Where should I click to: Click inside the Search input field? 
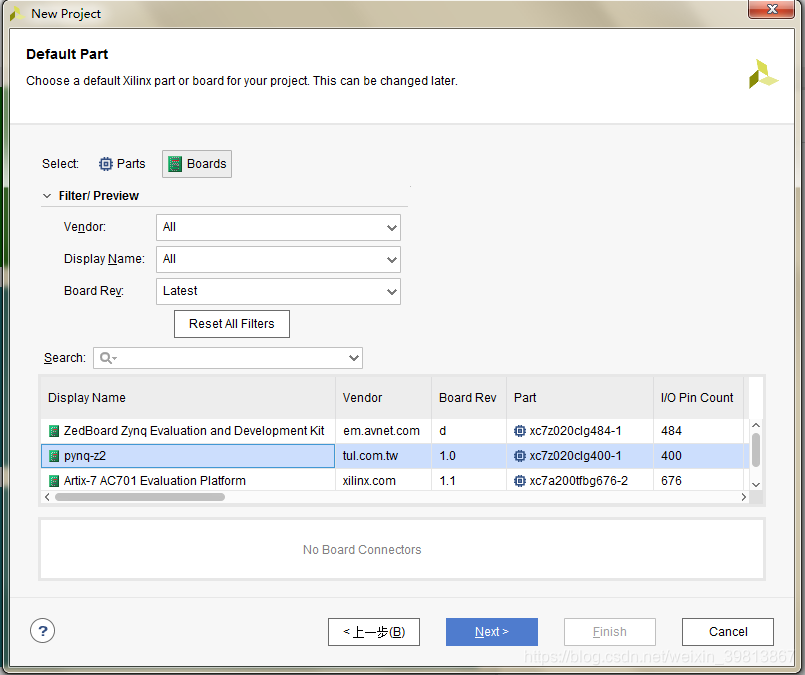coord(228,358)
